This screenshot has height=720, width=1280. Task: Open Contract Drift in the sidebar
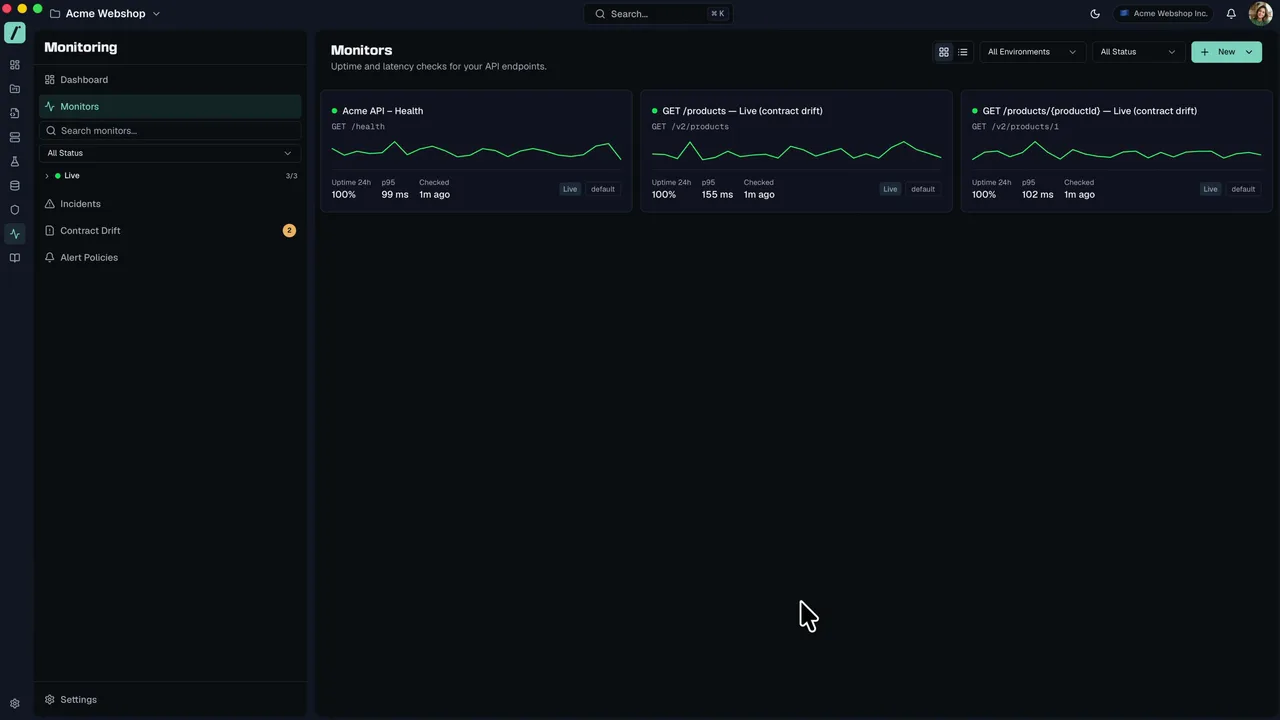coord(170,231)
